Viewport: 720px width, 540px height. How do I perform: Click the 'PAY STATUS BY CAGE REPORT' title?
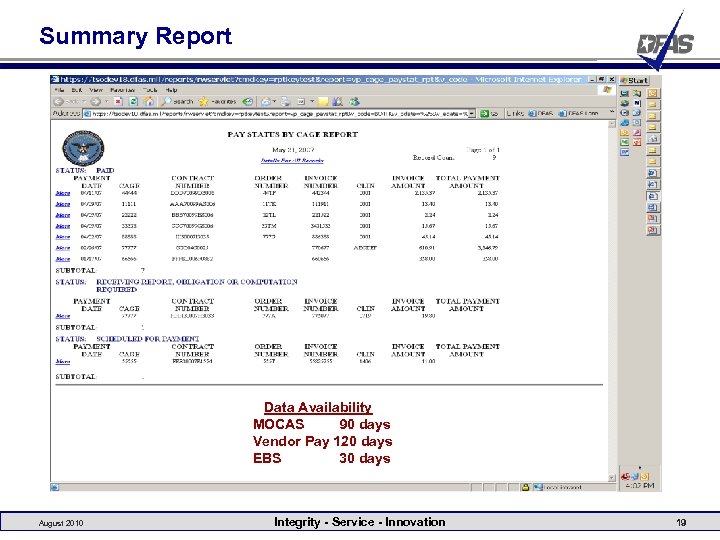coord(292,135)
